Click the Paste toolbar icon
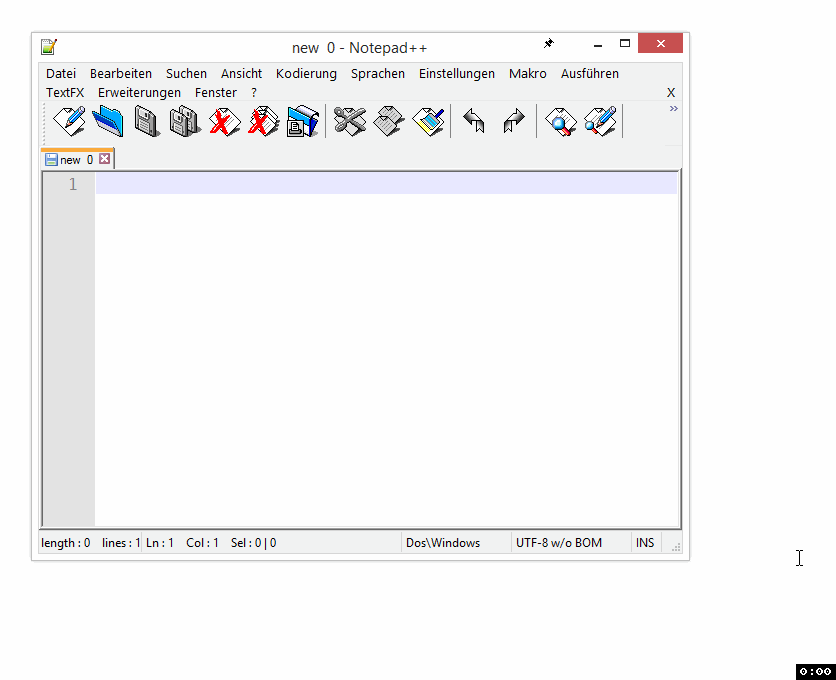Screen dimensions: 836x680 (429, 122)
